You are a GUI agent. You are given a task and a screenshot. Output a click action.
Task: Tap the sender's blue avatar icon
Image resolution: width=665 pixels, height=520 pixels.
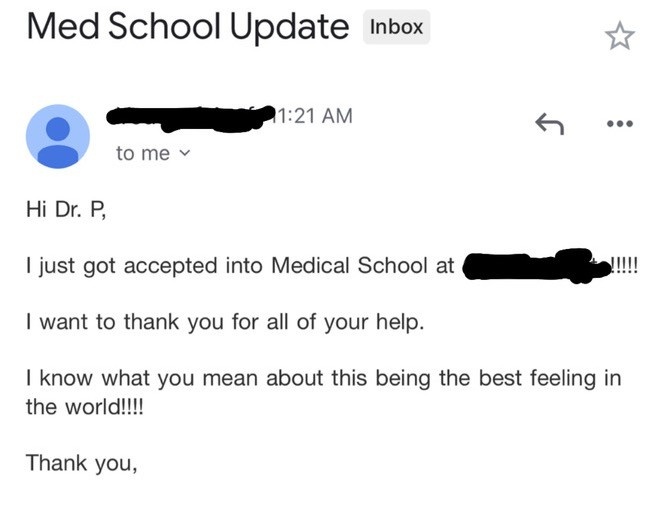coord(58,136)
